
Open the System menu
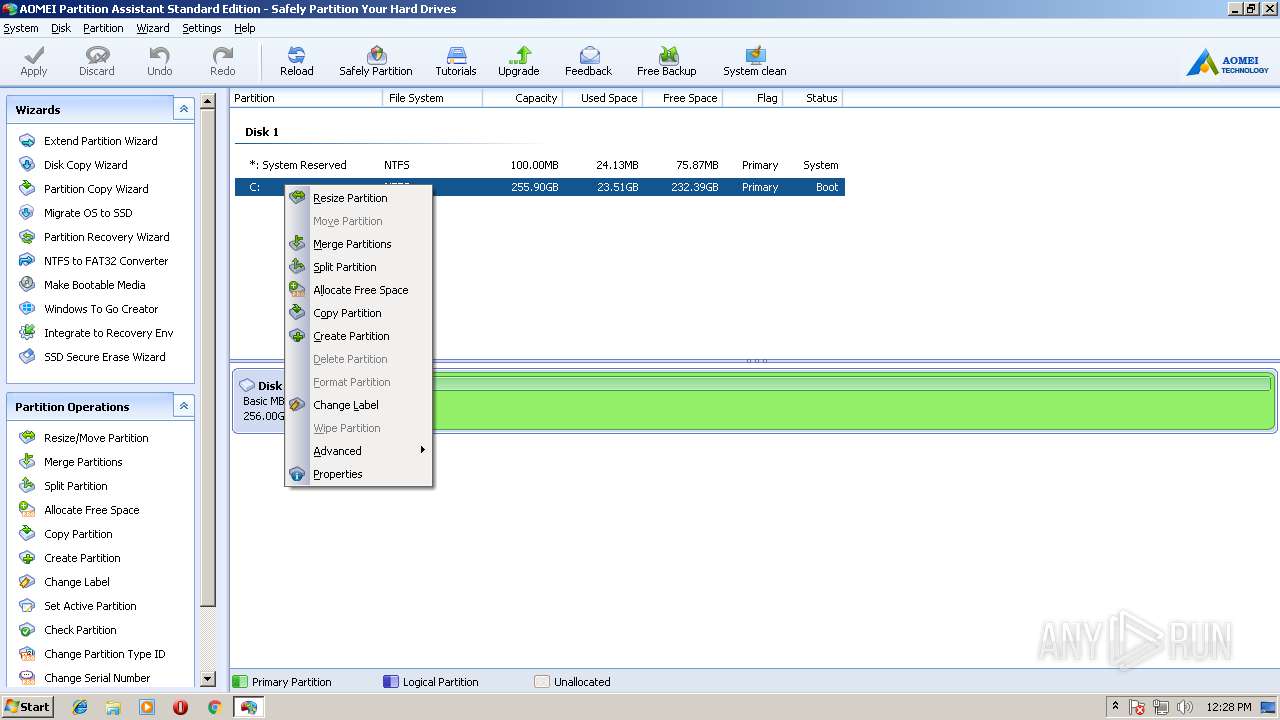tap(21, 28)
